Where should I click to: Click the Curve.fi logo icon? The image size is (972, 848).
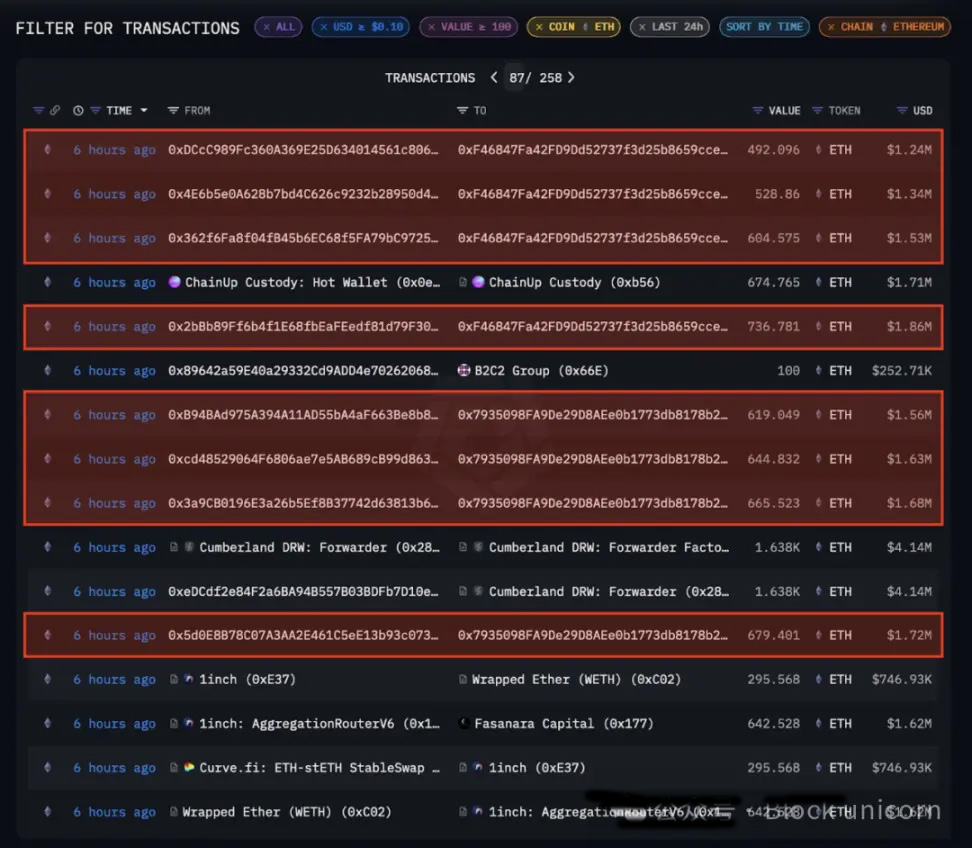(189, 767)
